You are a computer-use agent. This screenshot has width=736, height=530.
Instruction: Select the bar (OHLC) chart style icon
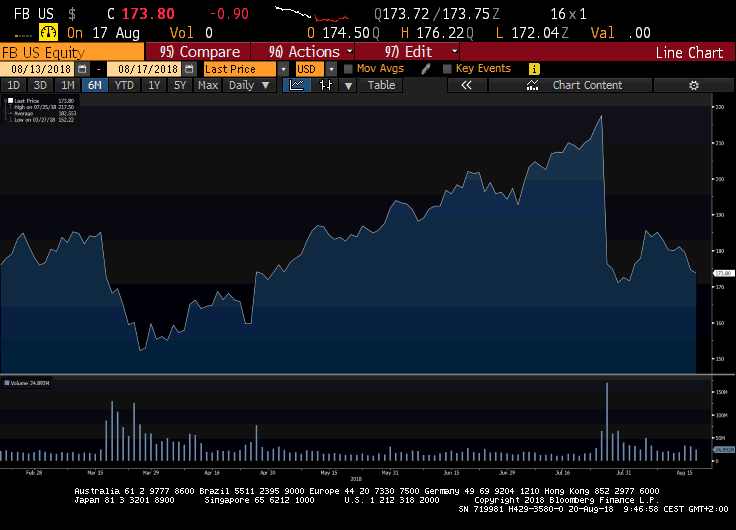(326, 85)
